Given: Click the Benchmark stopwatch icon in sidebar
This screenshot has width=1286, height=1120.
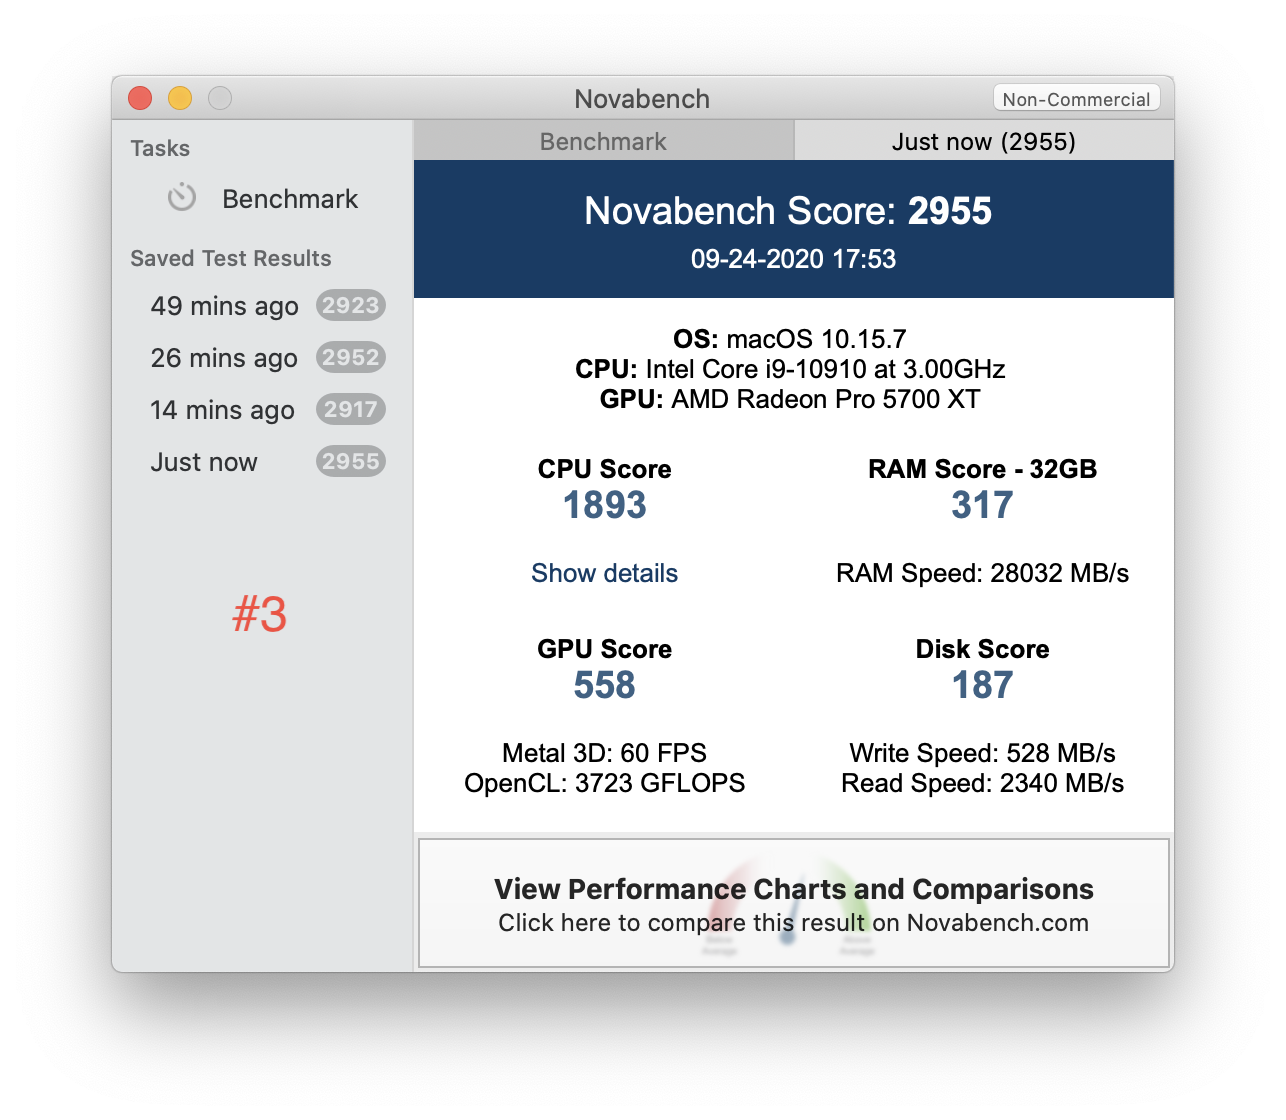Looking at the screenshot, I should point(182,197).
